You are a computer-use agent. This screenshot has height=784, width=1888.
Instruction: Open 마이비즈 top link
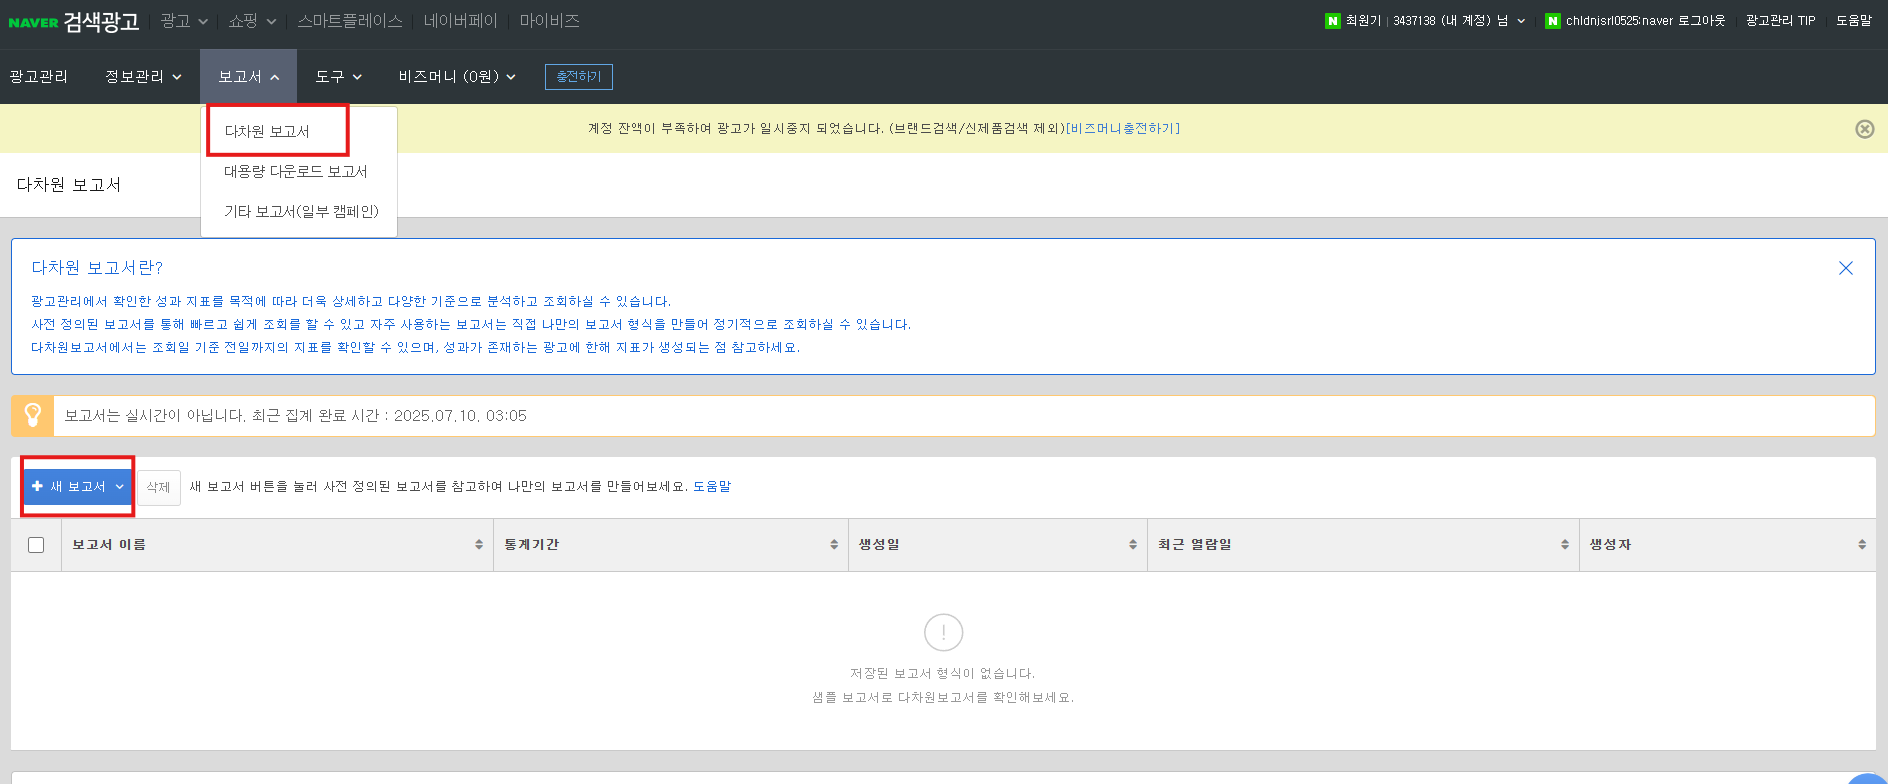point(550,21)
